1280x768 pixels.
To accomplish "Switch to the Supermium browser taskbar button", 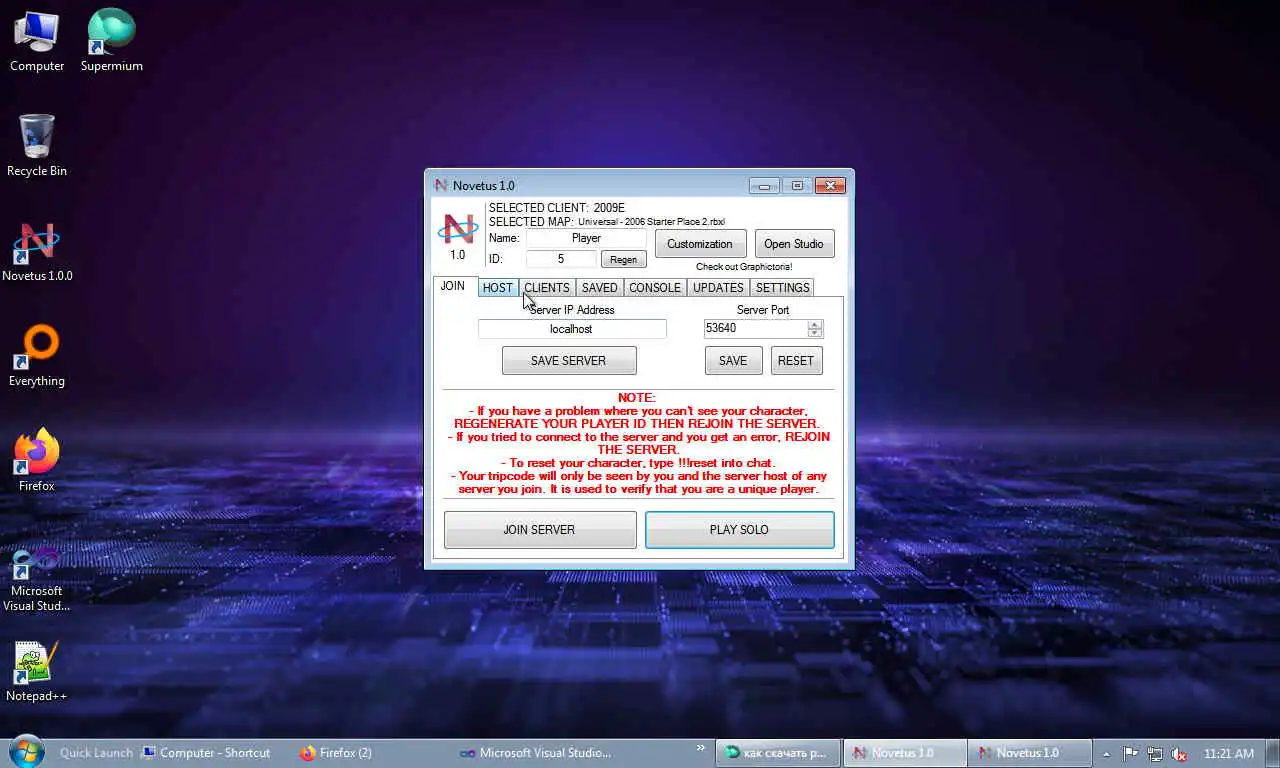I will [x=778, y=753].
